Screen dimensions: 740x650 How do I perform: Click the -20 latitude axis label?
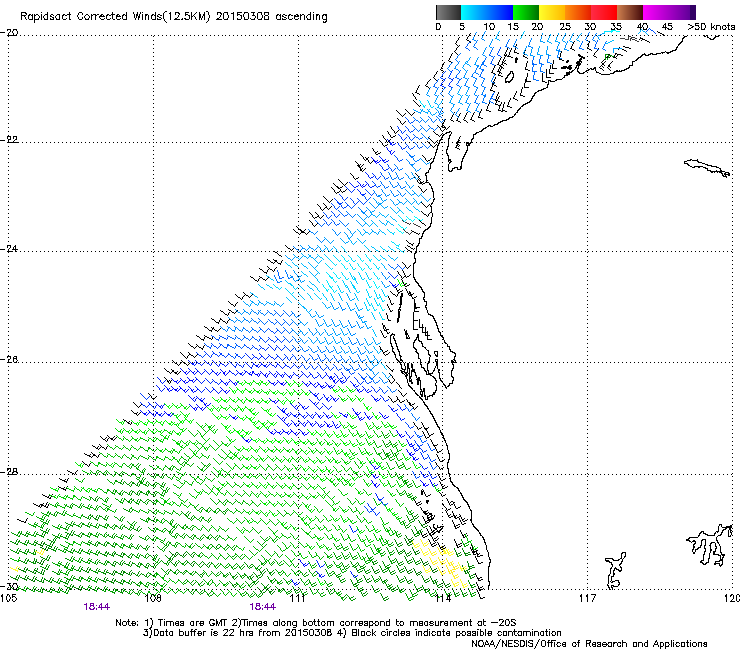coord(9,33)
